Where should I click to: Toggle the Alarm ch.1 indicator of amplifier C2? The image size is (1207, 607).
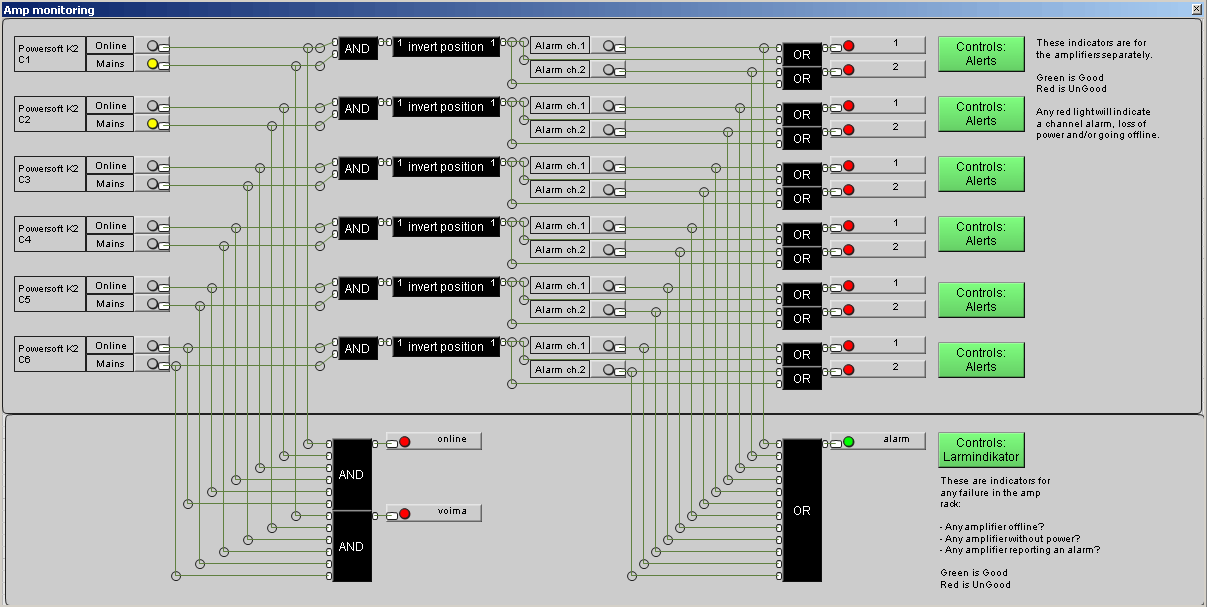point(608,106)
